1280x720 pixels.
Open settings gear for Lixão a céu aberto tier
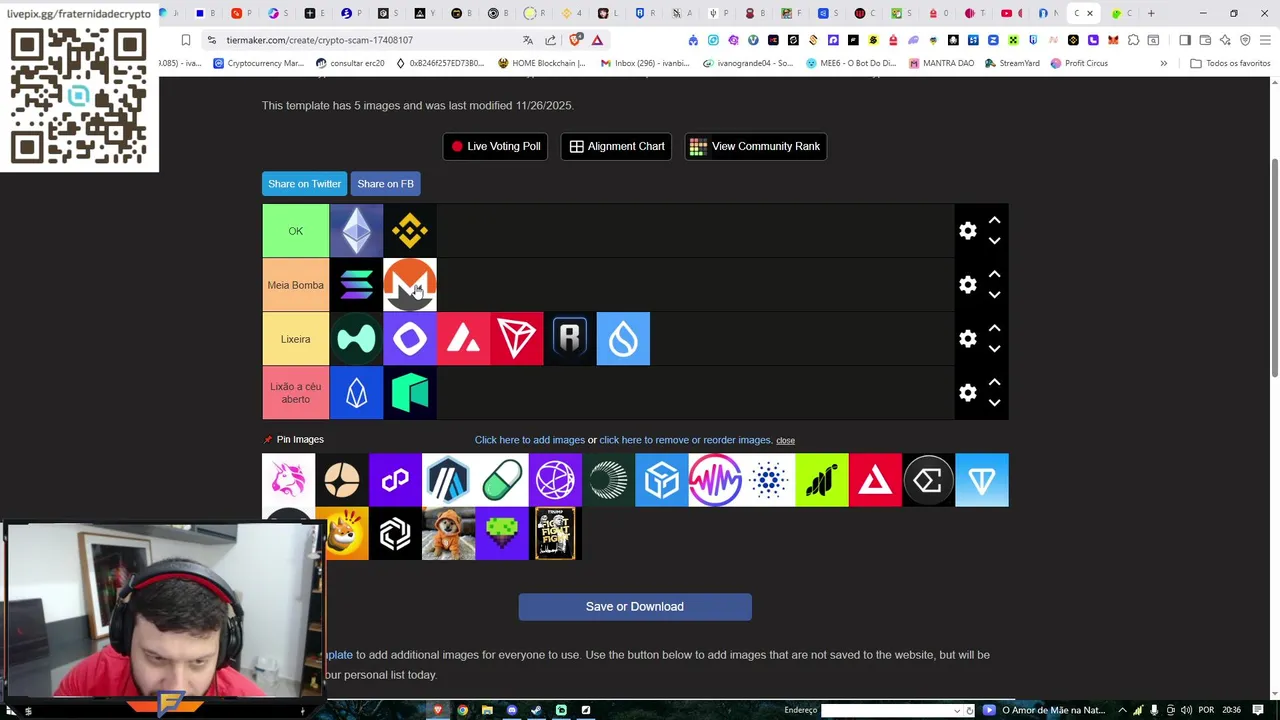(968, 393)
